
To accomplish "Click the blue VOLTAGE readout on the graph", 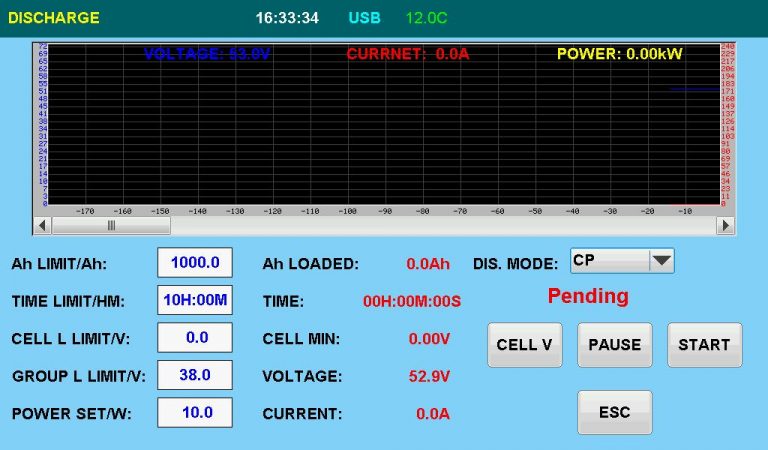I will click(207, 54).
